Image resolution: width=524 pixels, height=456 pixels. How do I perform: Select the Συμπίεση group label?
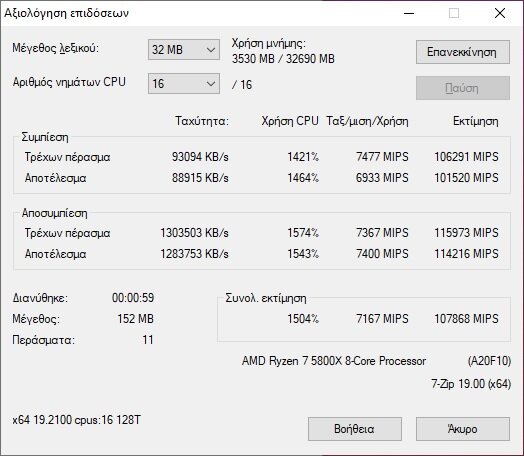(x=45, y=137)
